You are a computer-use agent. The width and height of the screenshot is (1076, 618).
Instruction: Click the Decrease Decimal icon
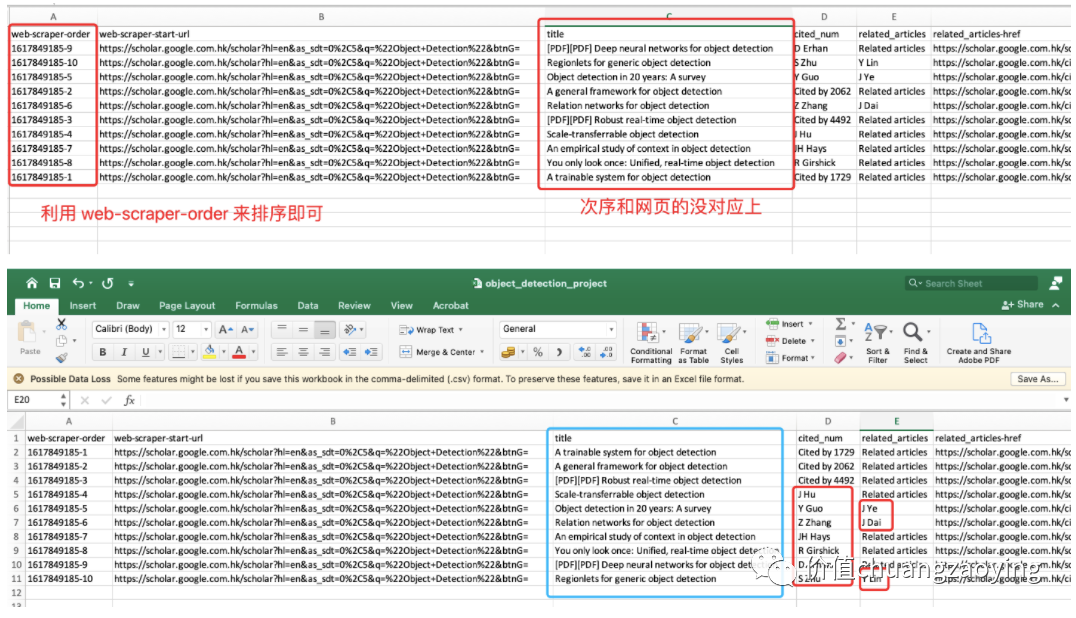607,352
